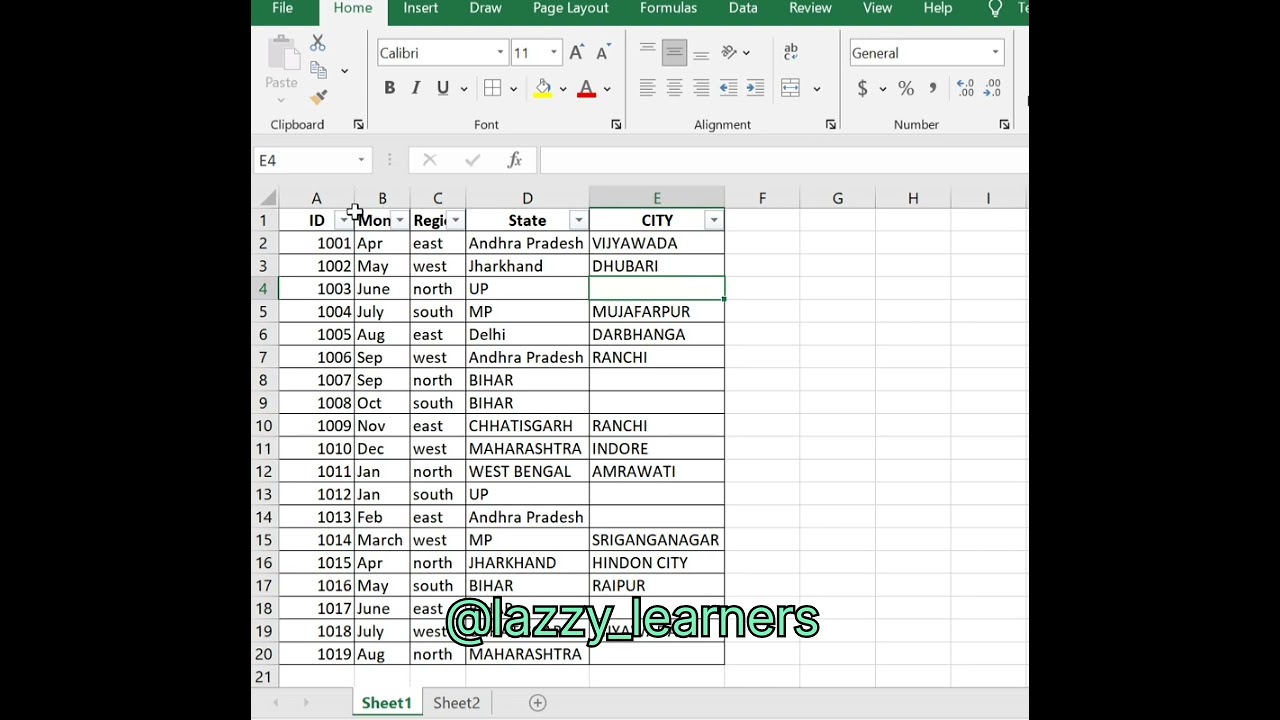Click Decrease Decimal icon
Image resolution: width=1280 pixels, height=720 pixels.
pyautogui.click(x=992, y=88)
